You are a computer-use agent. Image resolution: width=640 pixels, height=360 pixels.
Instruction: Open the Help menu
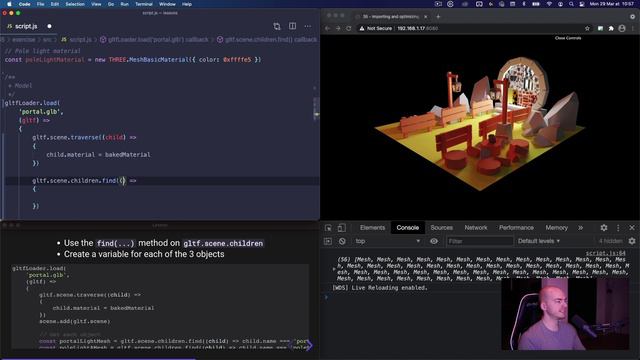pyautogui.click(x=187, y=4)
